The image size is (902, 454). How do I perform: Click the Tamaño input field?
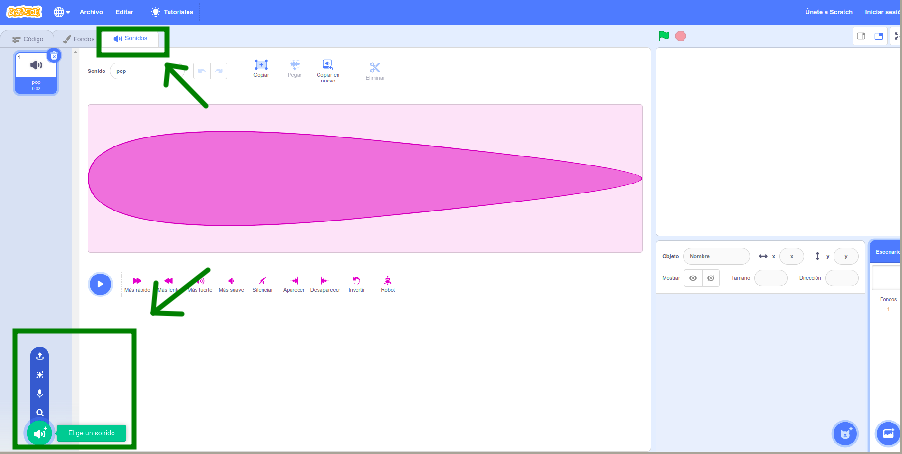[x=771, y=278]
